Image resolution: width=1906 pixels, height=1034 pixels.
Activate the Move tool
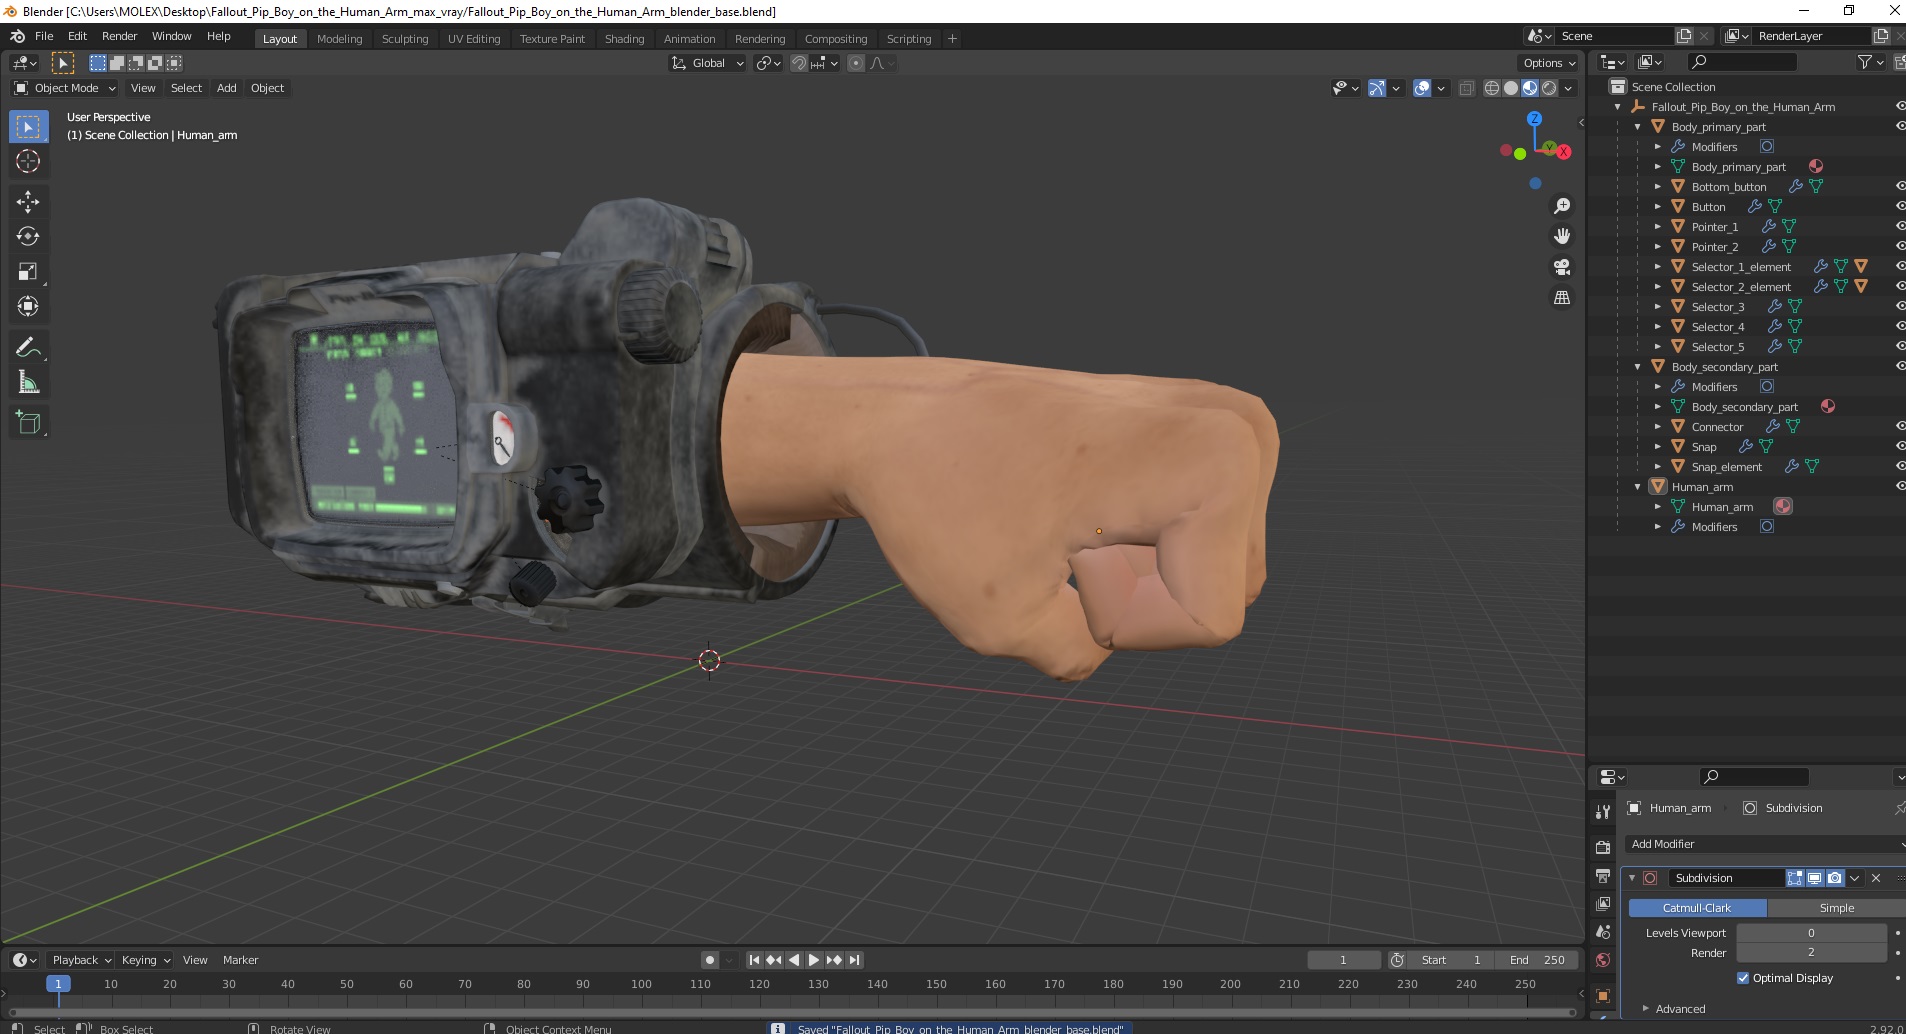[28, 201]
